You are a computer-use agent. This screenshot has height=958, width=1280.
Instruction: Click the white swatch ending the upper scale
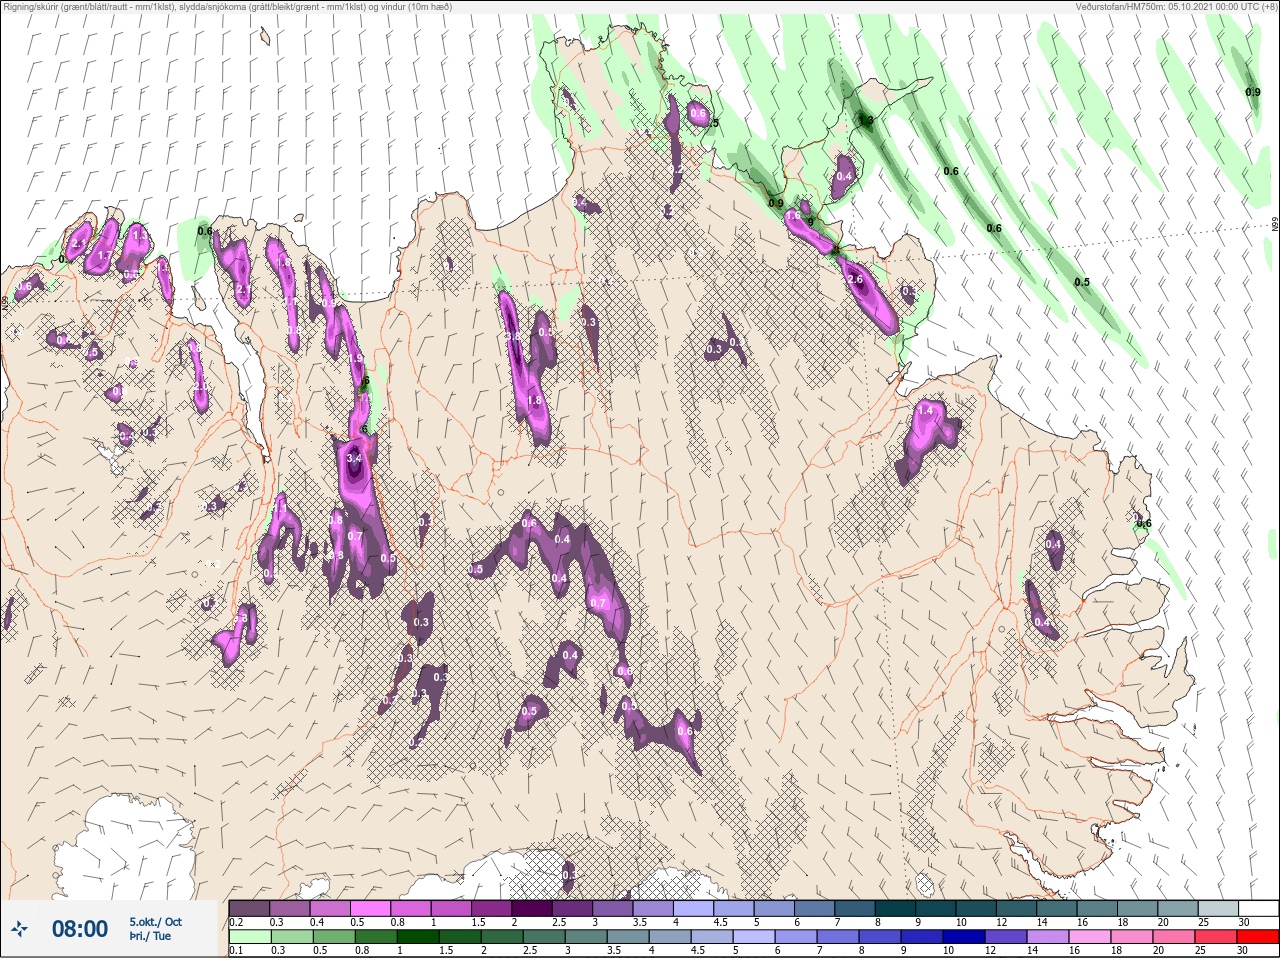[x=1257, y=908]
